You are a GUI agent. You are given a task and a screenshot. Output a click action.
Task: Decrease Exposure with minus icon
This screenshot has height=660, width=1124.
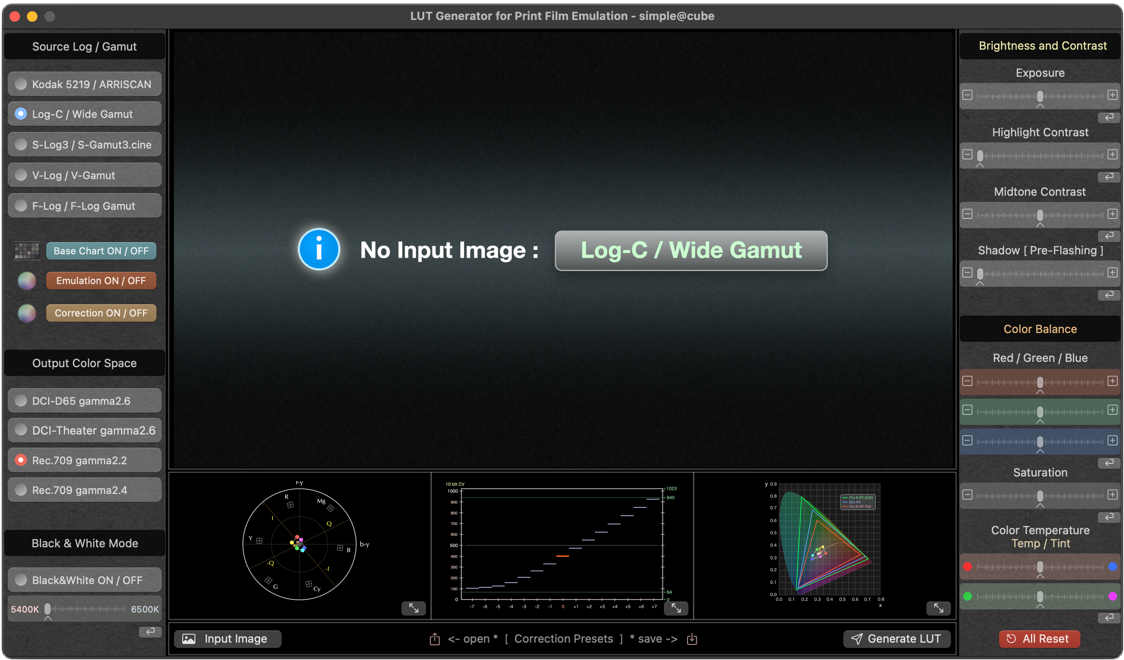(967, 95)
